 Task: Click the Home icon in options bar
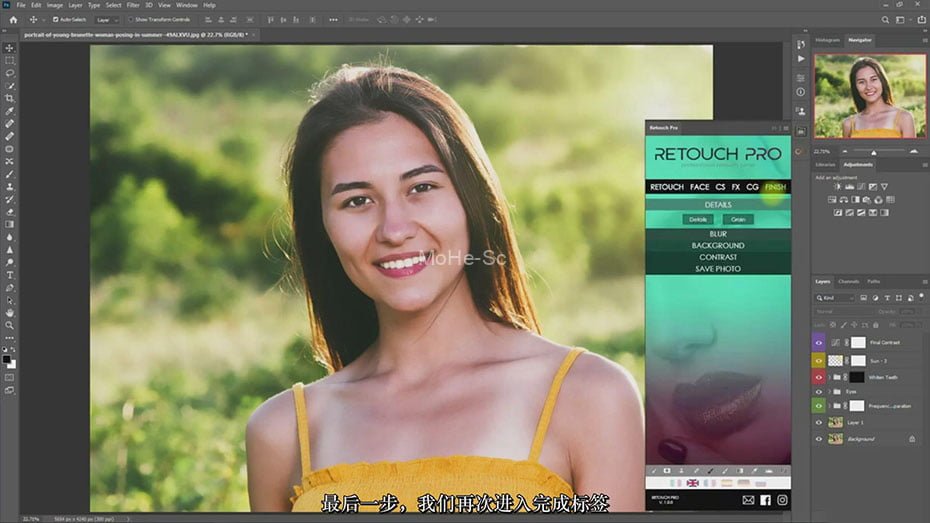point(13,19)
